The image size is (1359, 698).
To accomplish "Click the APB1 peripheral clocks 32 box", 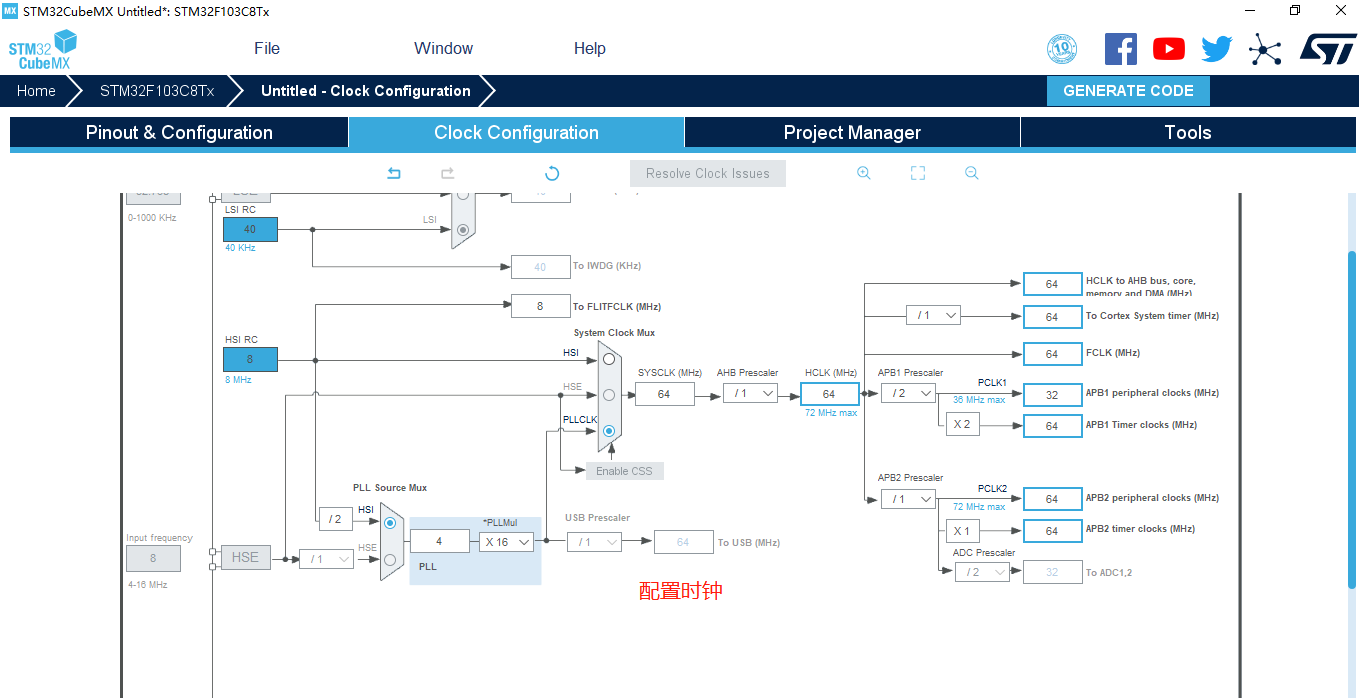I will 1052,394.
